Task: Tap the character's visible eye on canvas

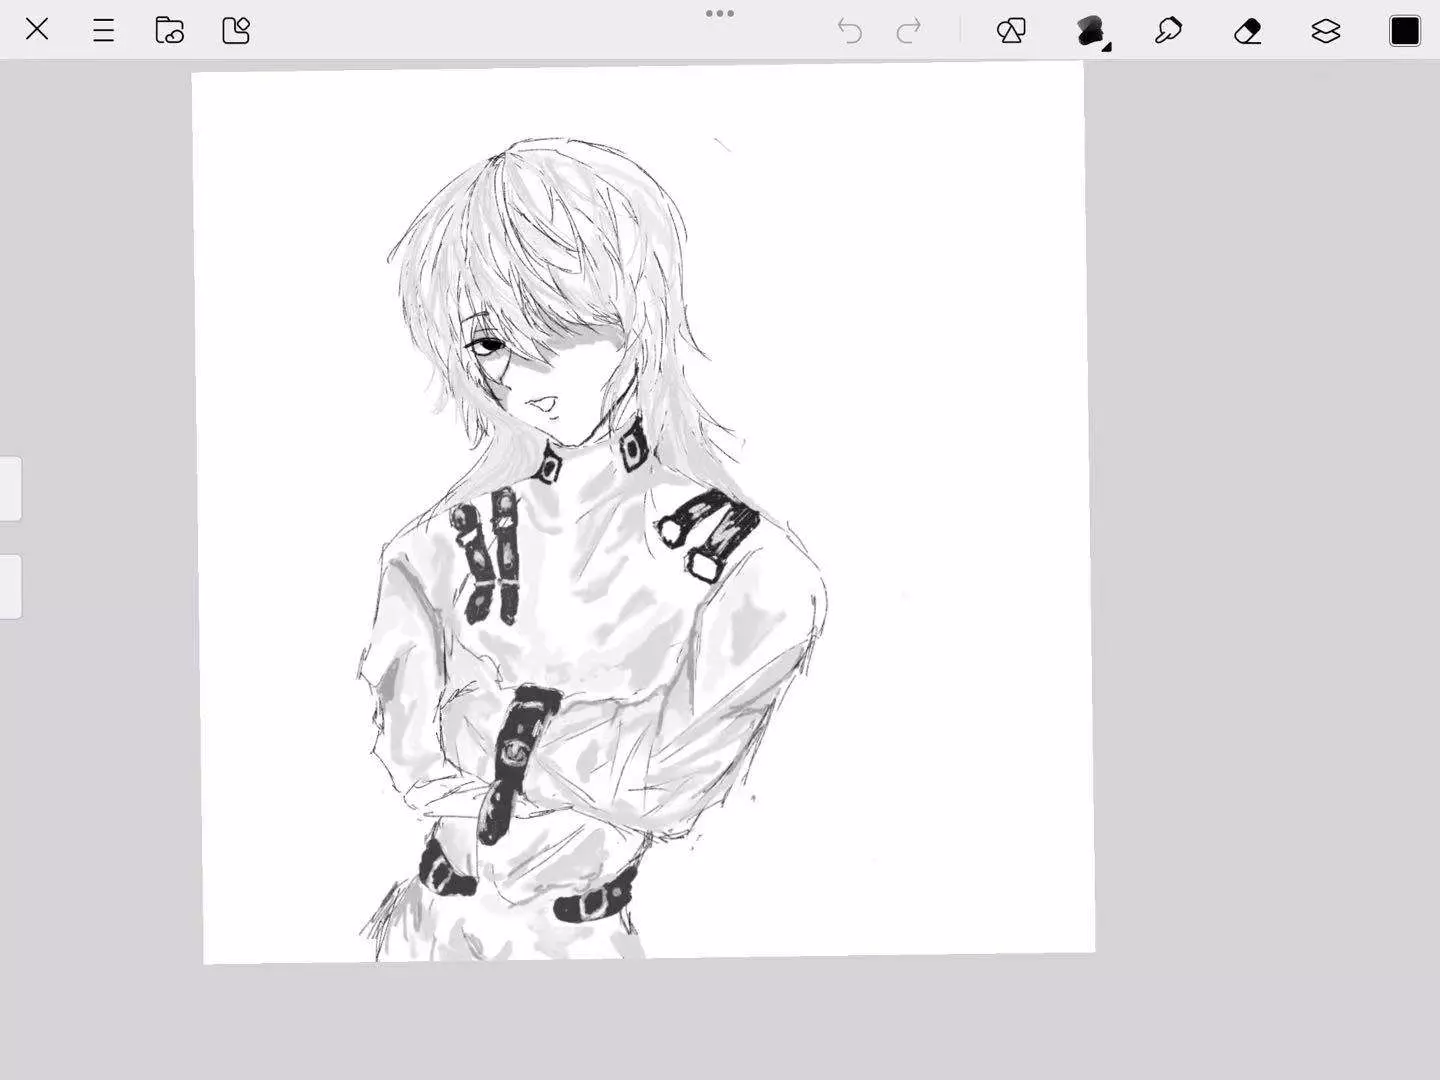Action: point(487,346)
